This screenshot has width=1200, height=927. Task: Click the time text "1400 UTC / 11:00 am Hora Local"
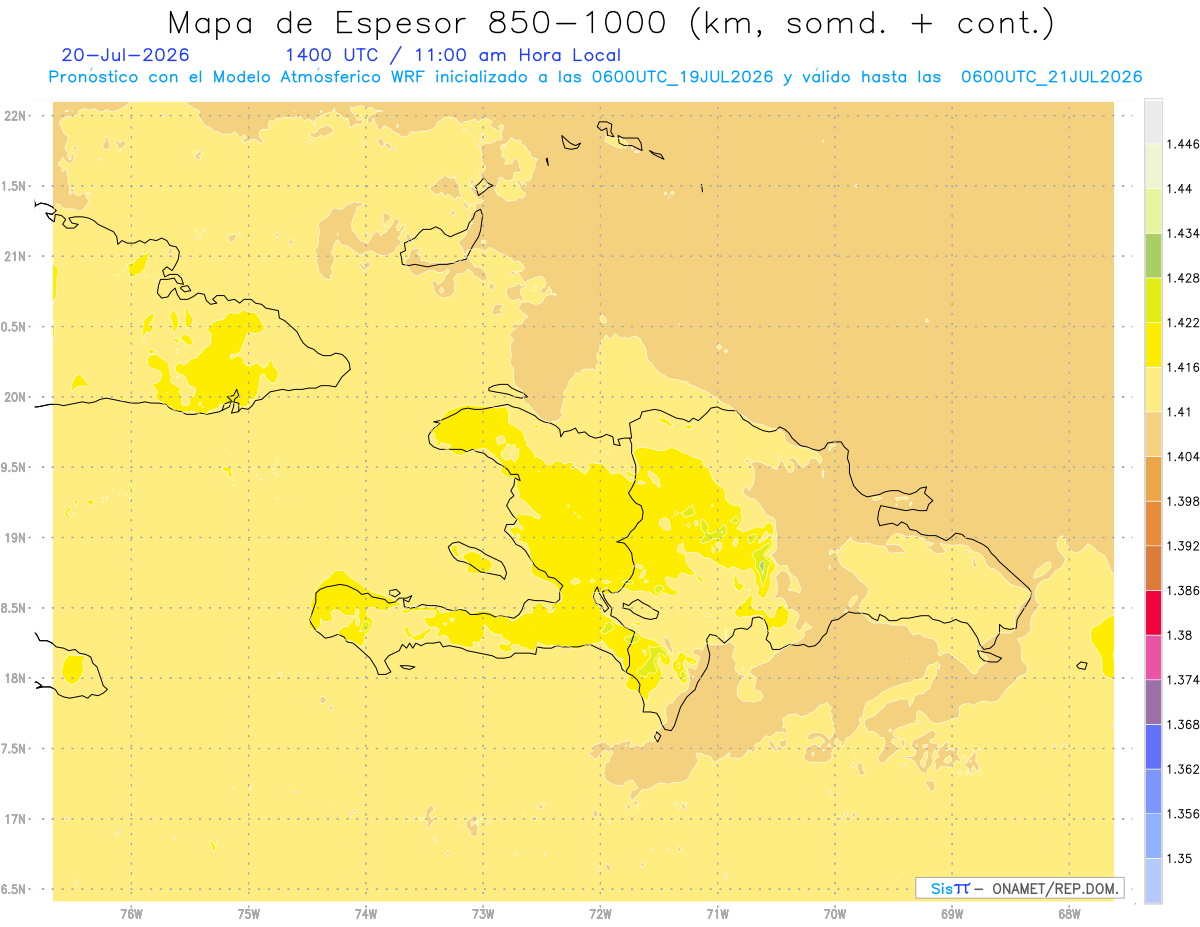[453, 55]
